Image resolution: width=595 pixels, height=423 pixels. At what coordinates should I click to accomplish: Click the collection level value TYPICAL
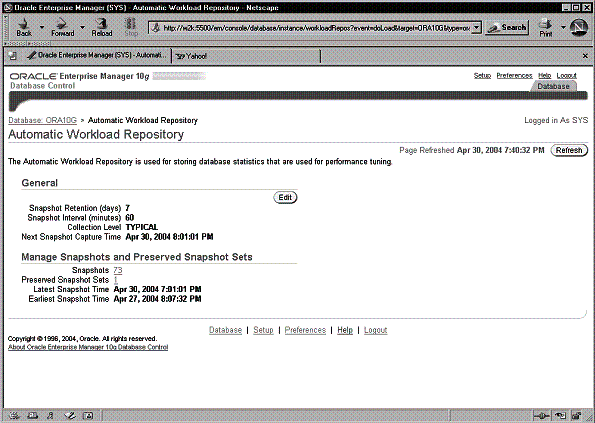(x=142, y=227)
